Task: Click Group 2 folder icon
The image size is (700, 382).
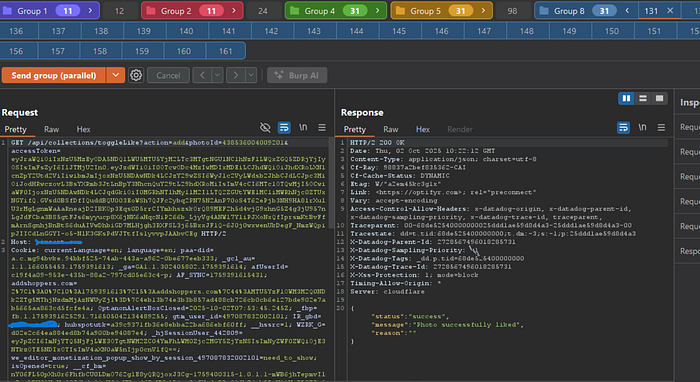Action: coord(151,11)
